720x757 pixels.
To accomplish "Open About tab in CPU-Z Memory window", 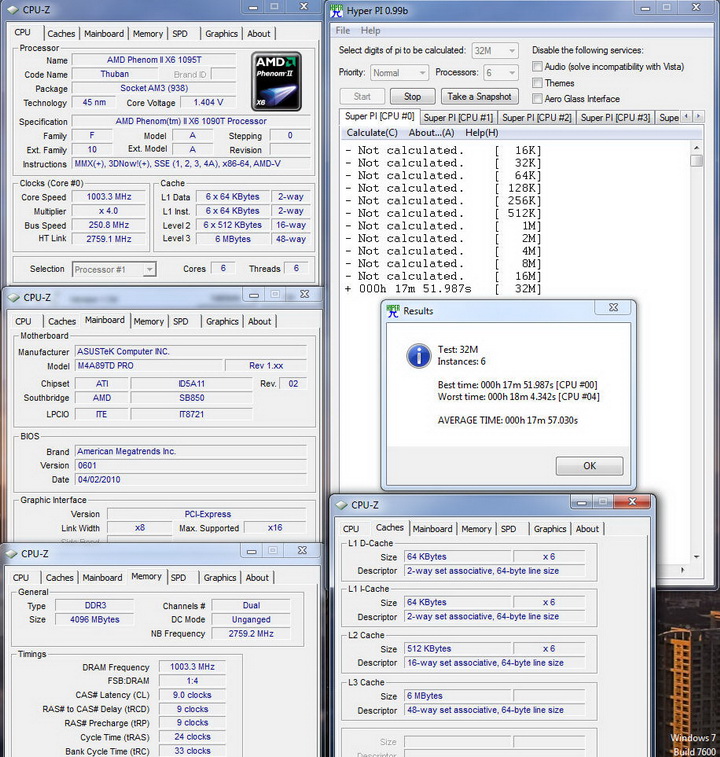I will 257,578.
